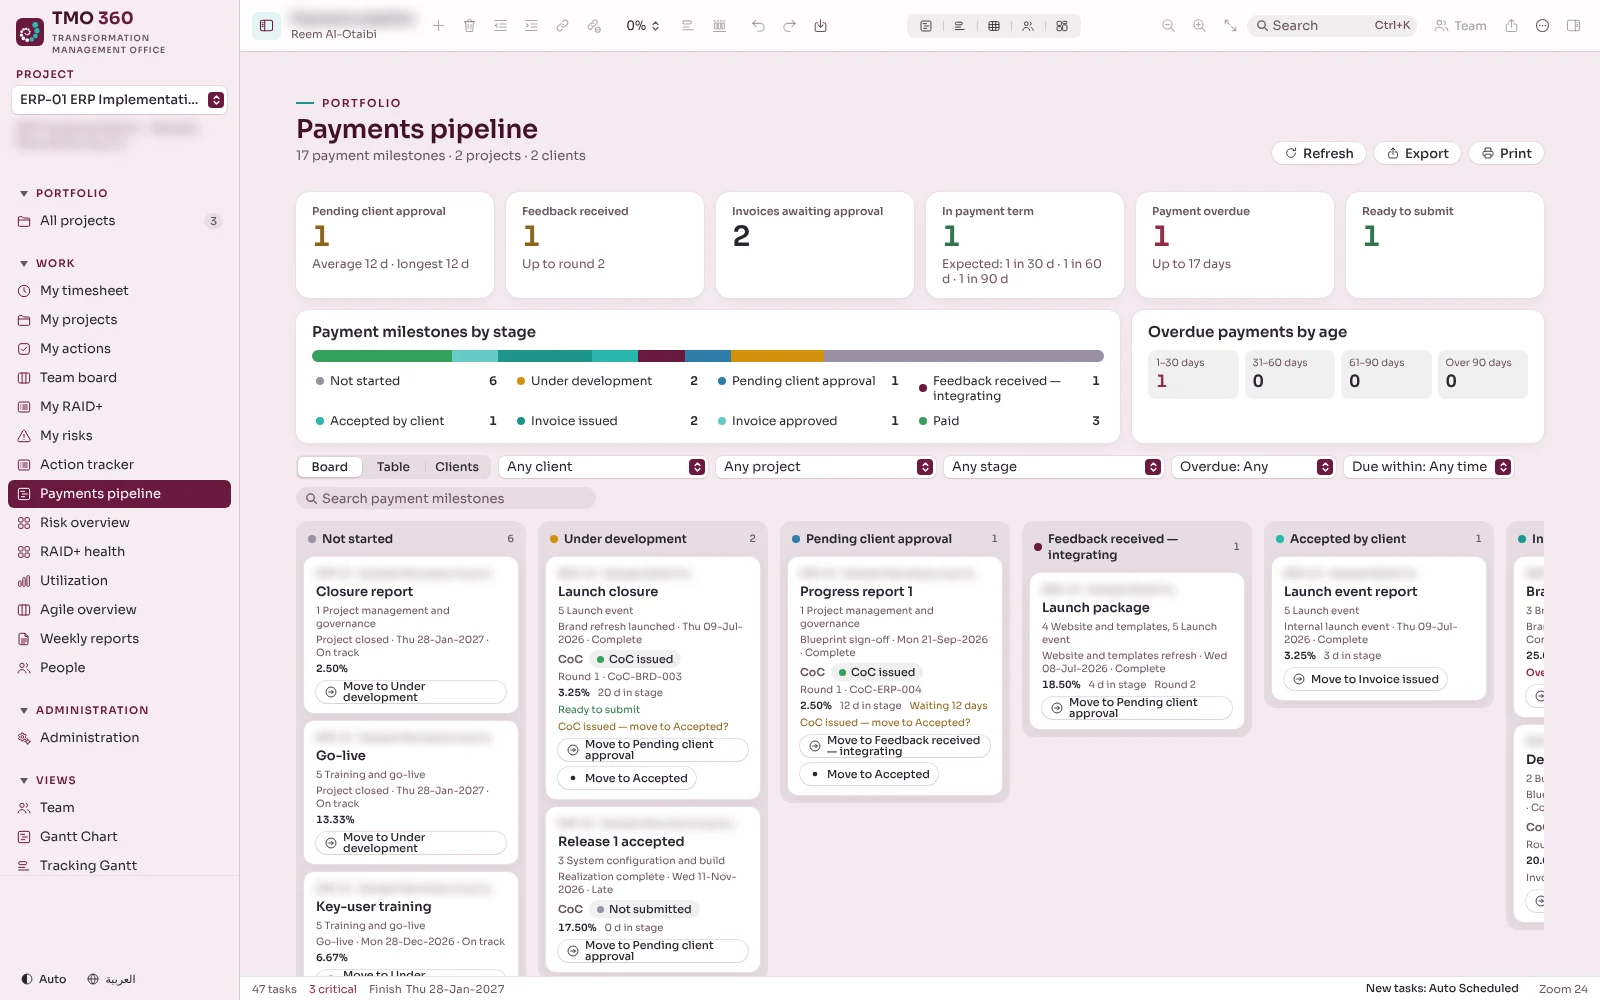Click the indent icon in the toolbar
Screen dimensions: 1600x1000
click(531, 26)
